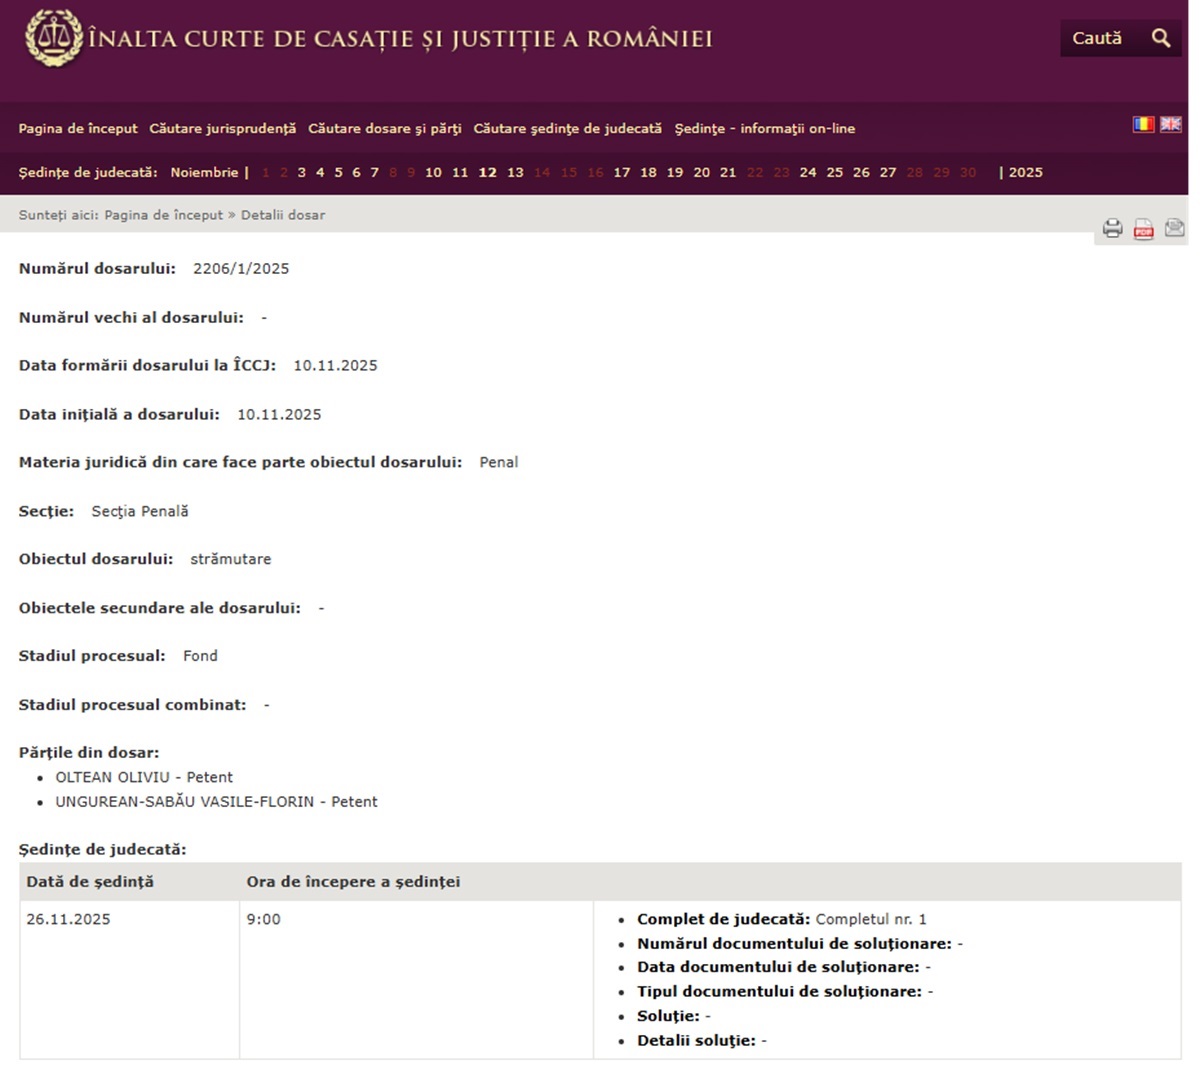This screenshot has height=1074, width=1200.
Task: Select hearing day 26 in calendar
Action: (x=861, y=172)
